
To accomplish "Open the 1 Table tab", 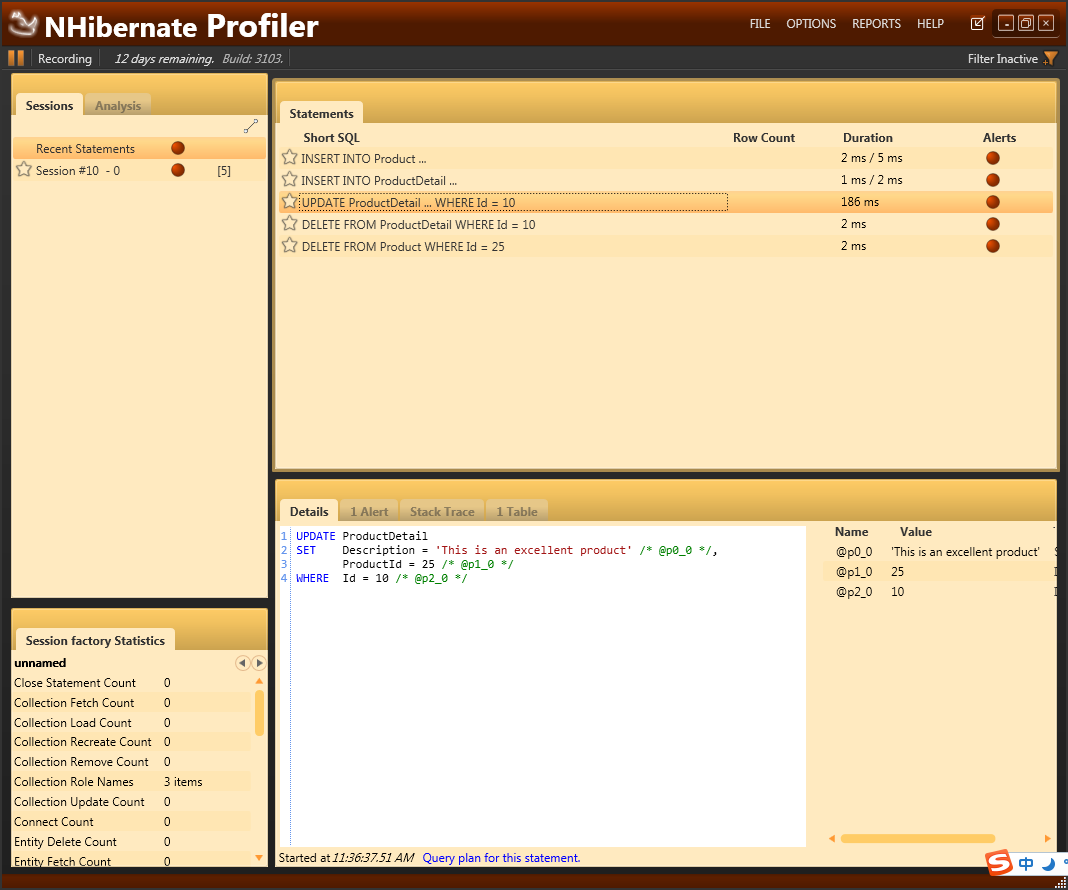I will click(517, 511).
